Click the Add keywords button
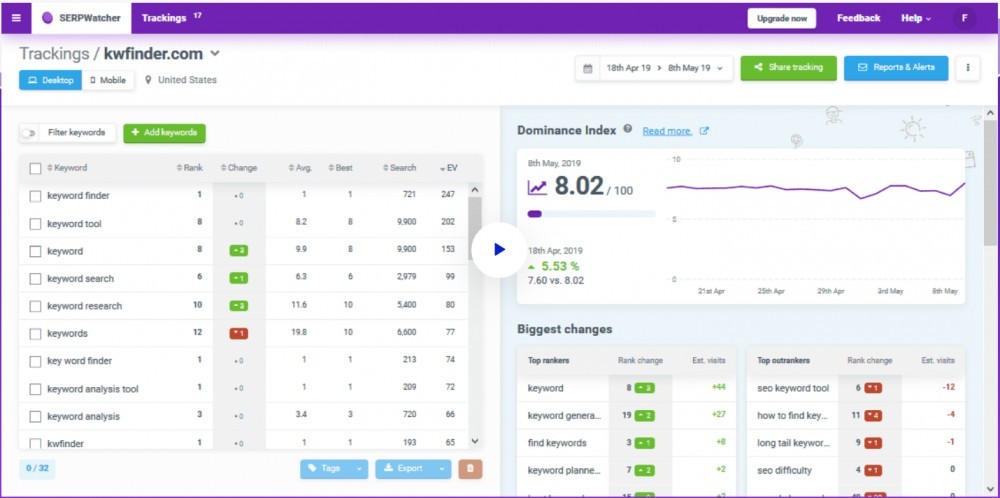This screenshot has width=1000, height=498. (165, 133)
